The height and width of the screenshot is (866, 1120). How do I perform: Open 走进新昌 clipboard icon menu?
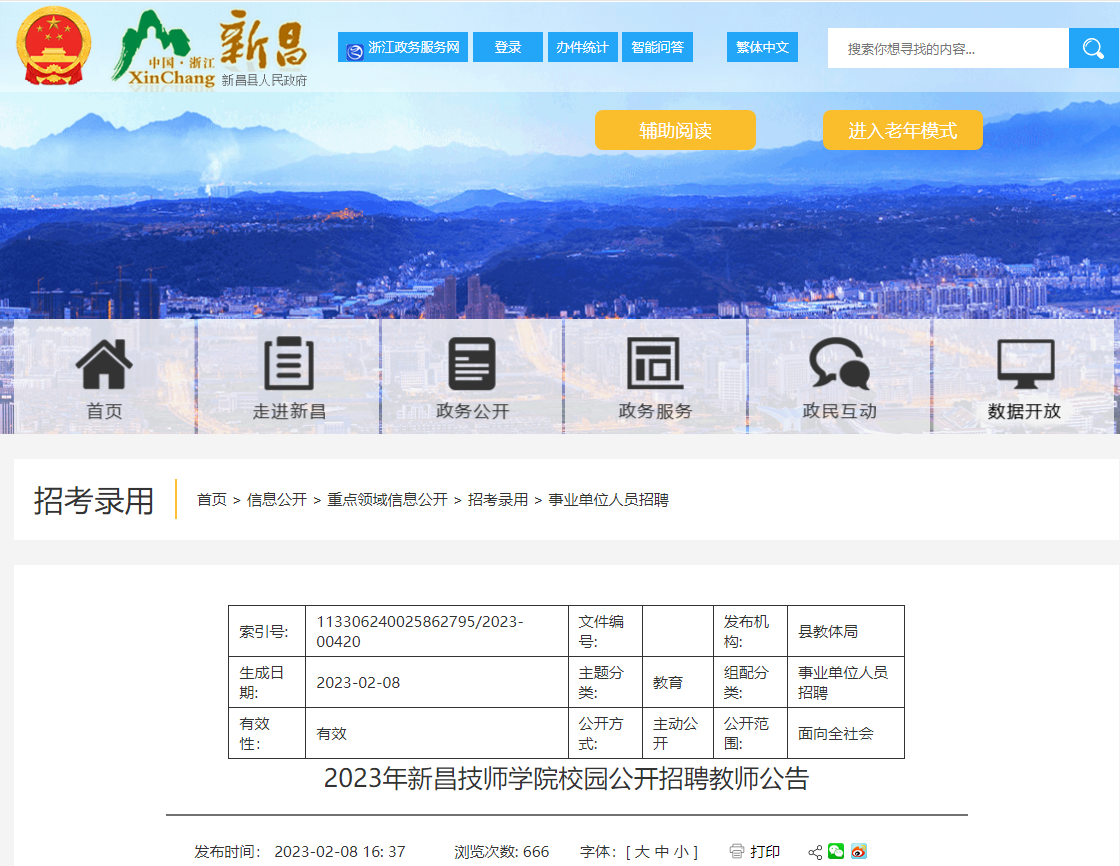click(289, 364)
